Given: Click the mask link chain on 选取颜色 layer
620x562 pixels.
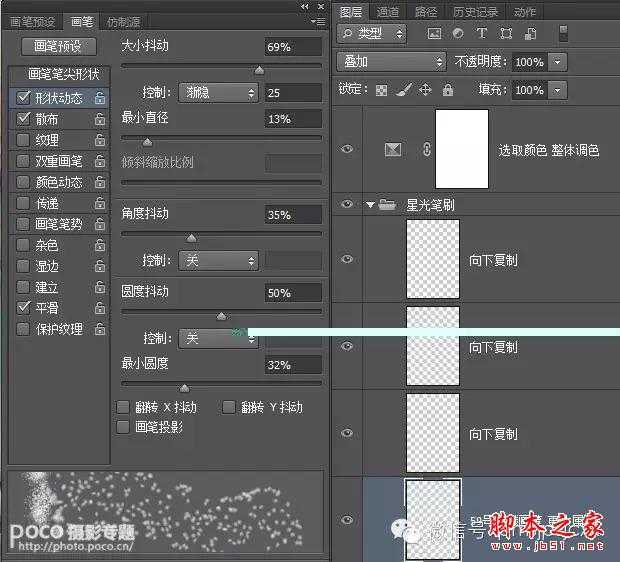Looking at the screenshot, I should point(427,149).
